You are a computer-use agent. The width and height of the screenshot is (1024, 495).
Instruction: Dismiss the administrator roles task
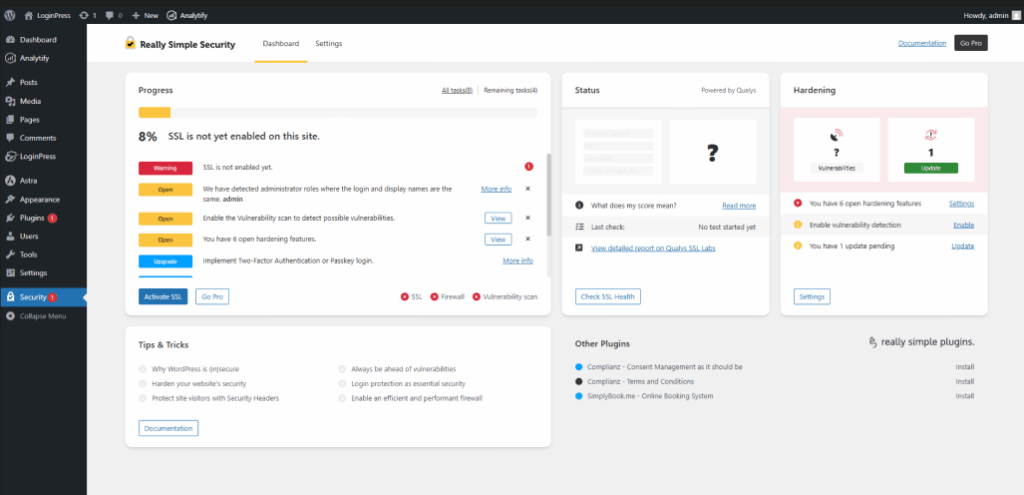(x=528, y=189)
